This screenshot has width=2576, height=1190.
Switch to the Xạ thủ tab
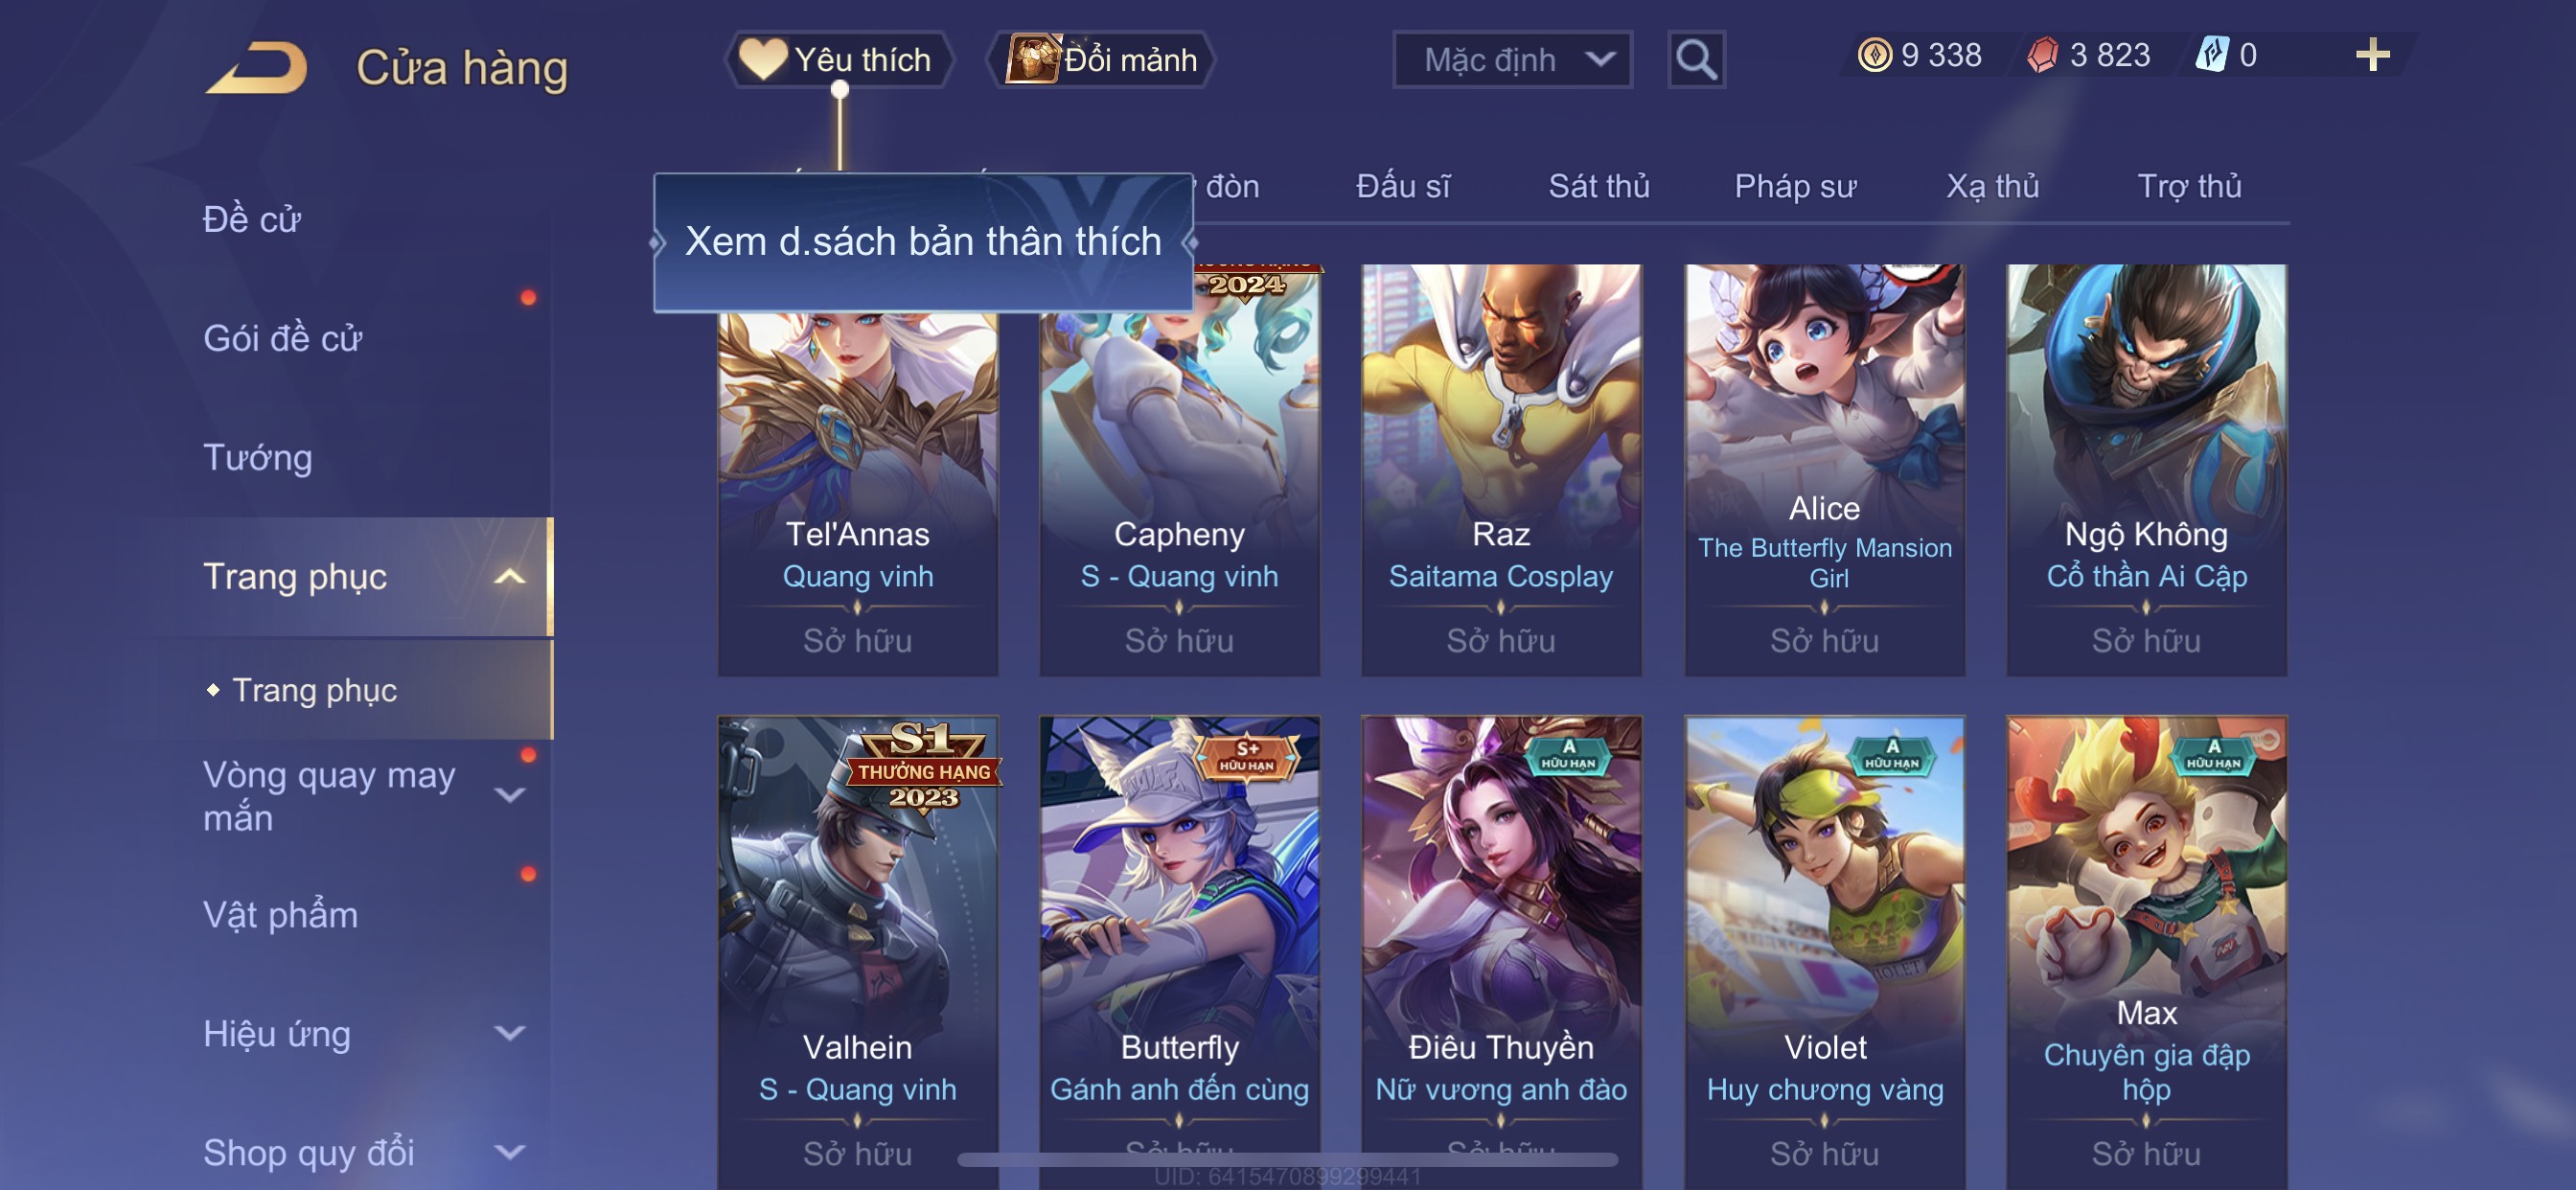click(x=1992, y=187)
